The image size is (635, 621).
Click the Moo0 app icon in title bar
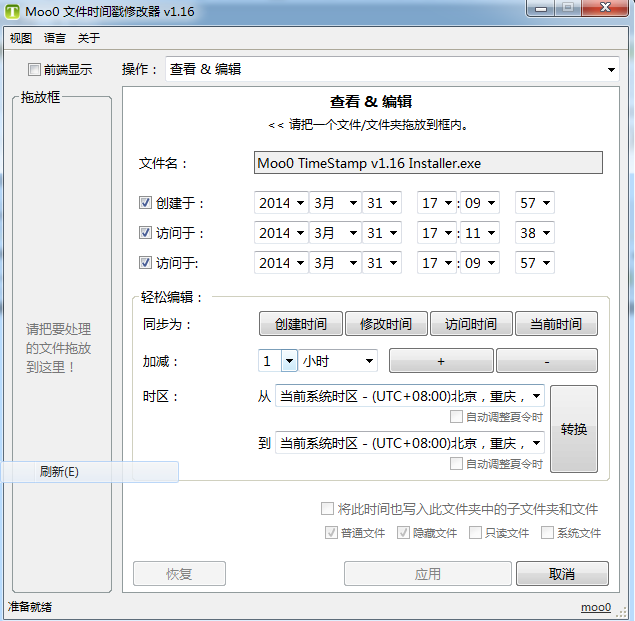coord(12,11)
